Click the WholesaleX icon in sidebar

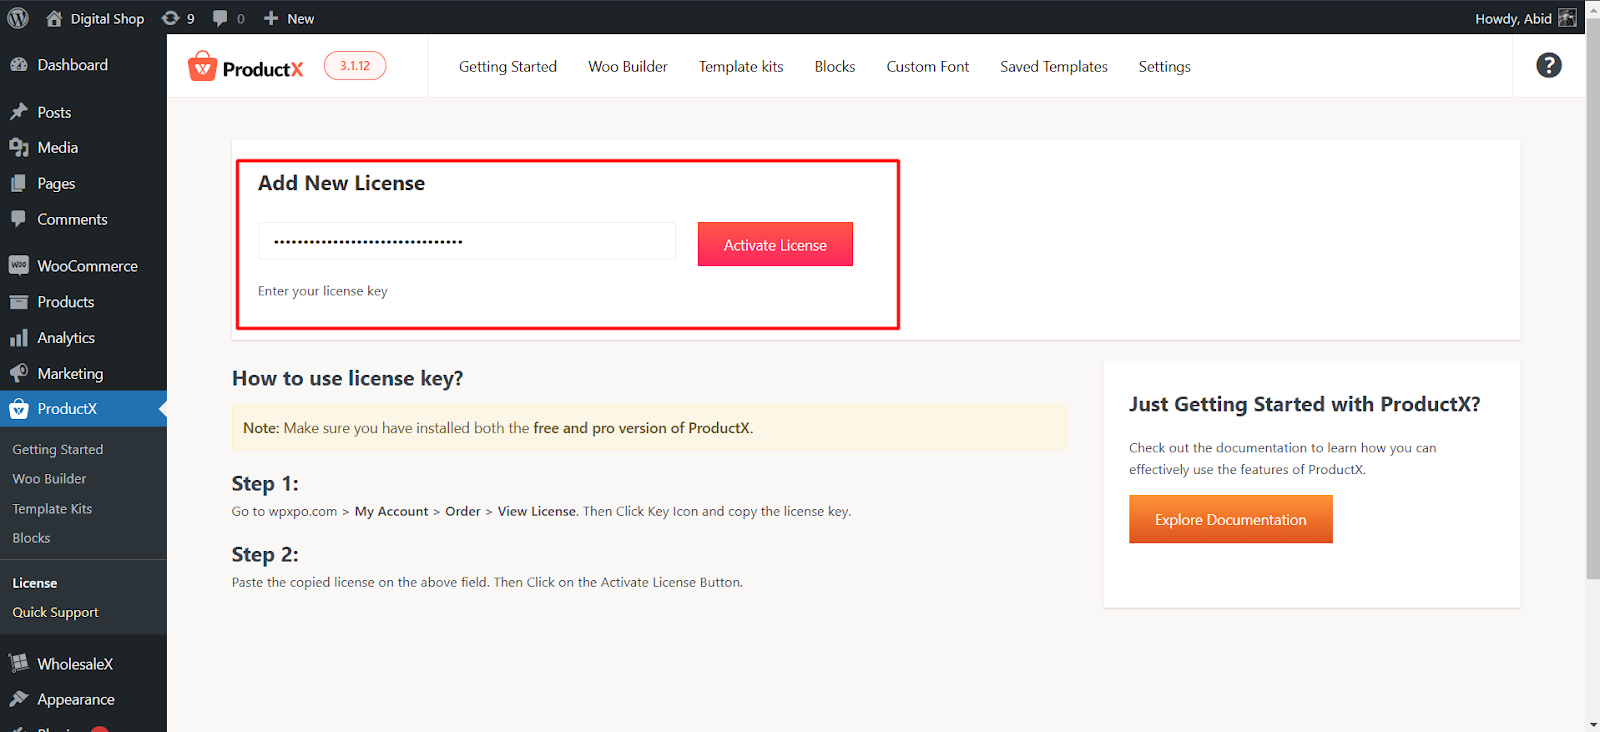19,664
